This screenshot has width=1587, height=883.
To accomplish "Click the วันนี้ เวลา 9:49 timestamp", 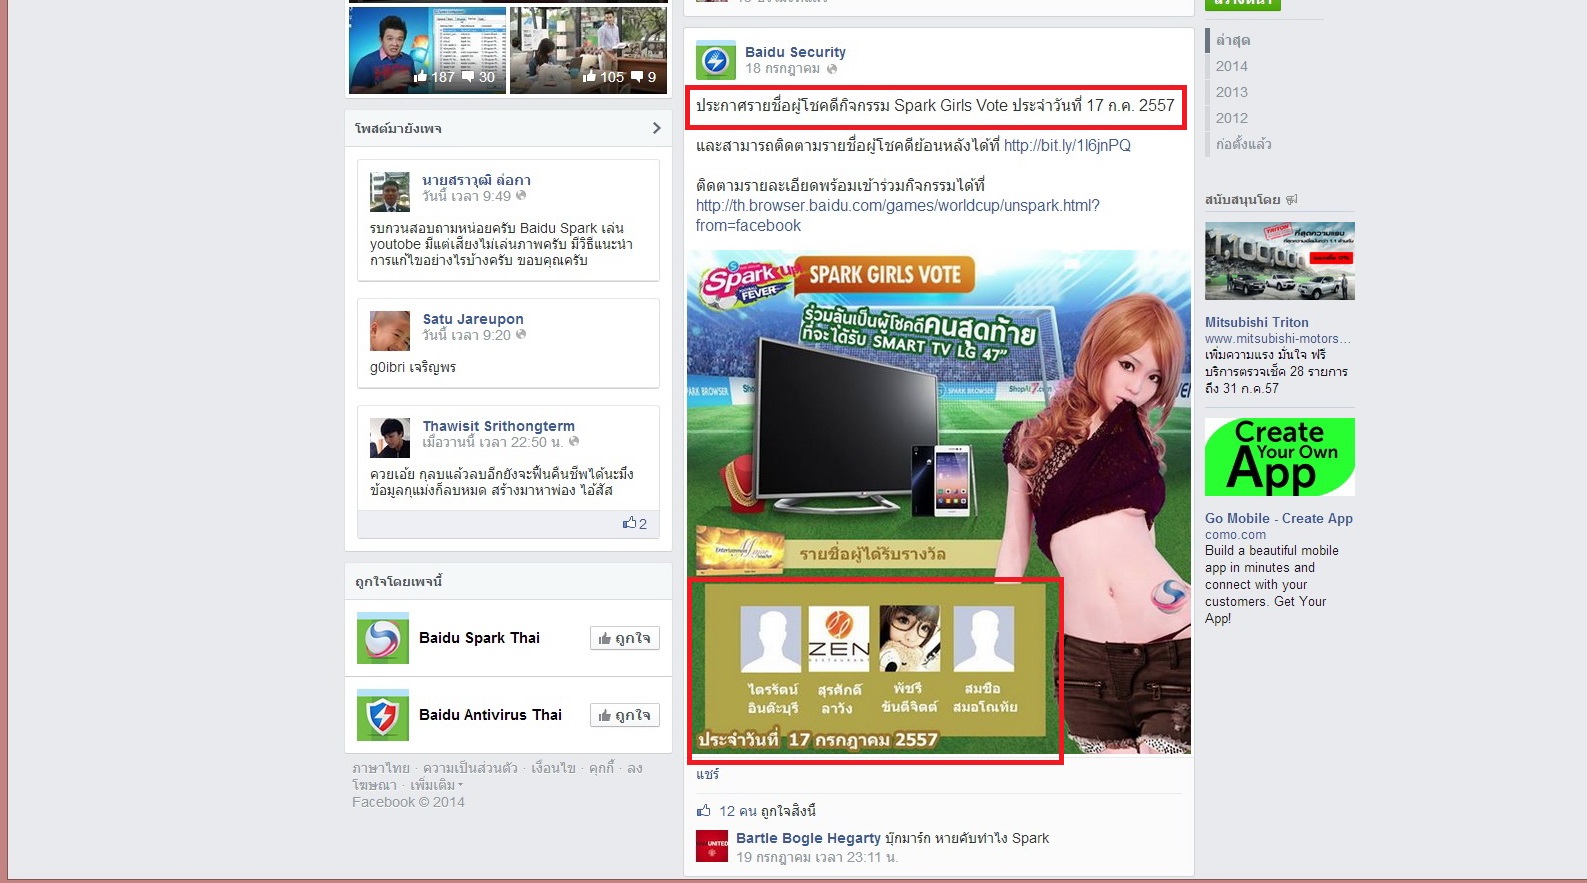I will click(466, 196).
